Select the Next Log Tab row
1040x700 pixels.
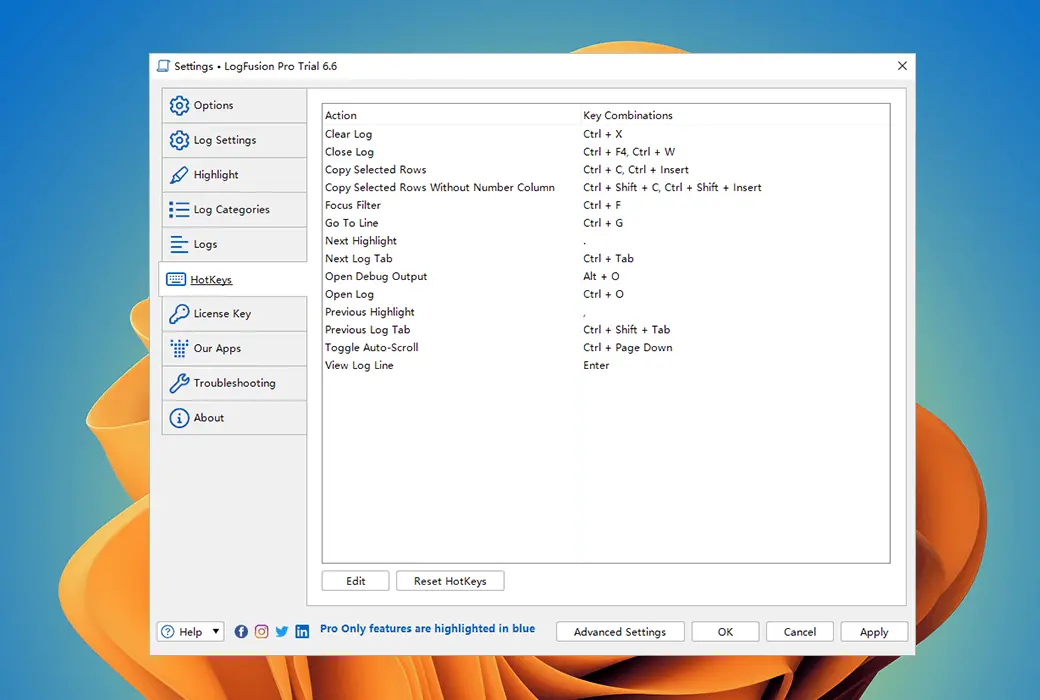pyautogui.click(x=606, y=259)
